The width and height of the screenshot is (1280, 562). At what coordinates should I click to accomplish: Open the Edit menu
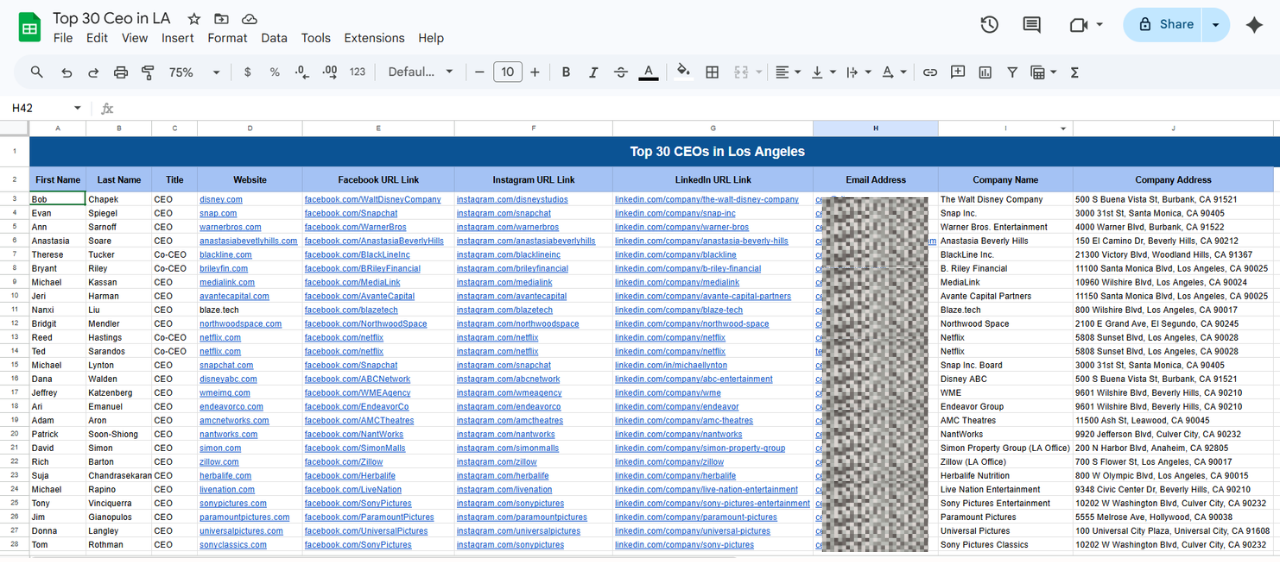pyautogui.click(x=97, y=38)
